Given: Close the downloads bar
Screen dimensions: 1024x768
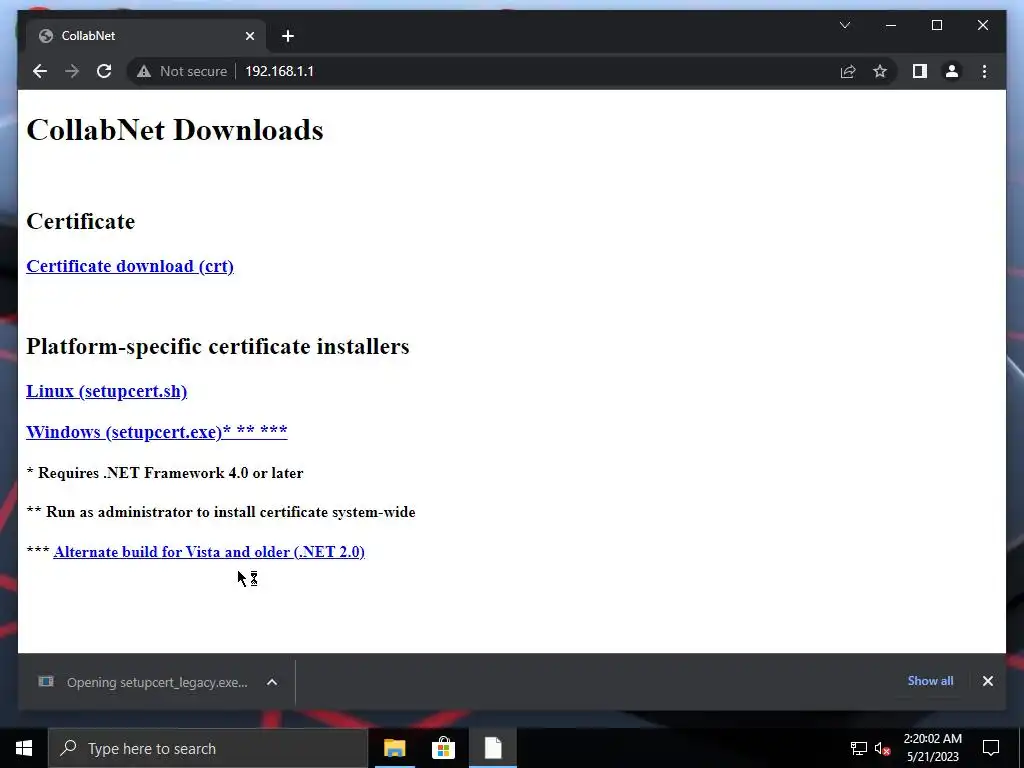Looking at the screenshot, I should click(x=987, y=681).
